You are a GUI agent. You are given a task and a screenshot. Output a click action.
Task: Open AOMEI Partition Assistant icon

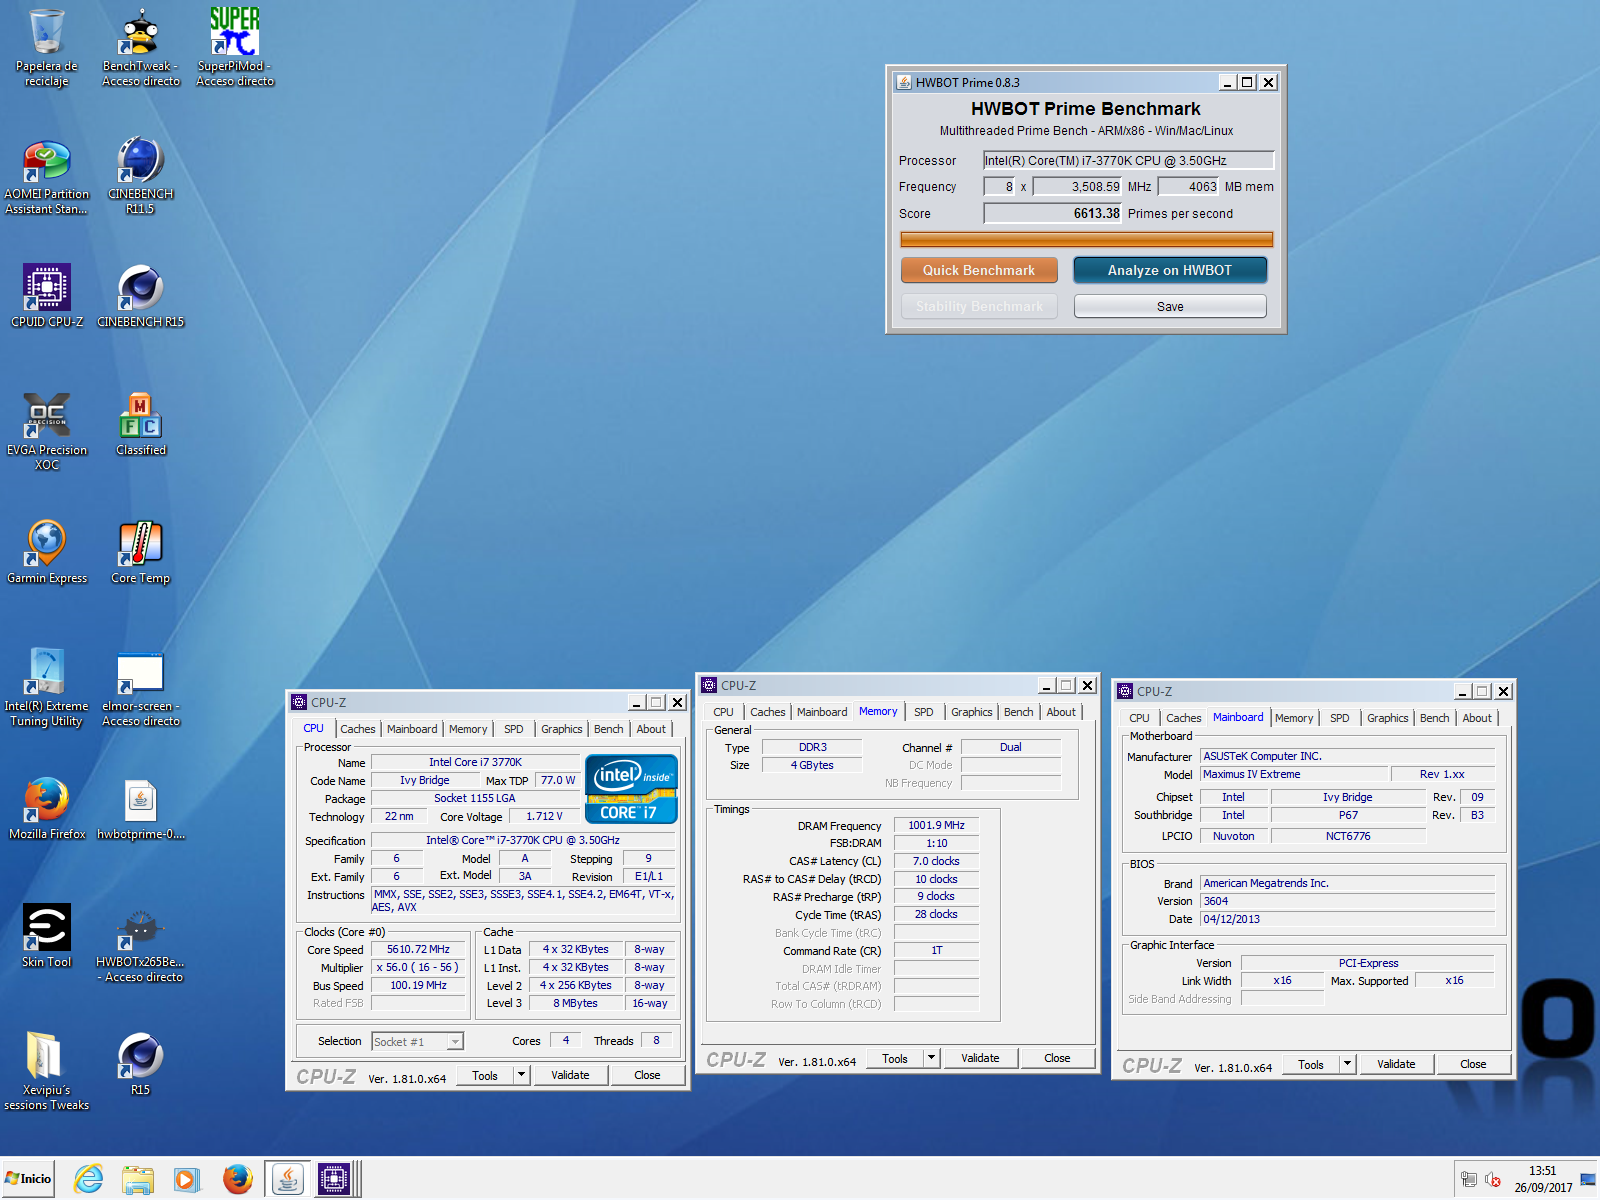click(46, 177)
